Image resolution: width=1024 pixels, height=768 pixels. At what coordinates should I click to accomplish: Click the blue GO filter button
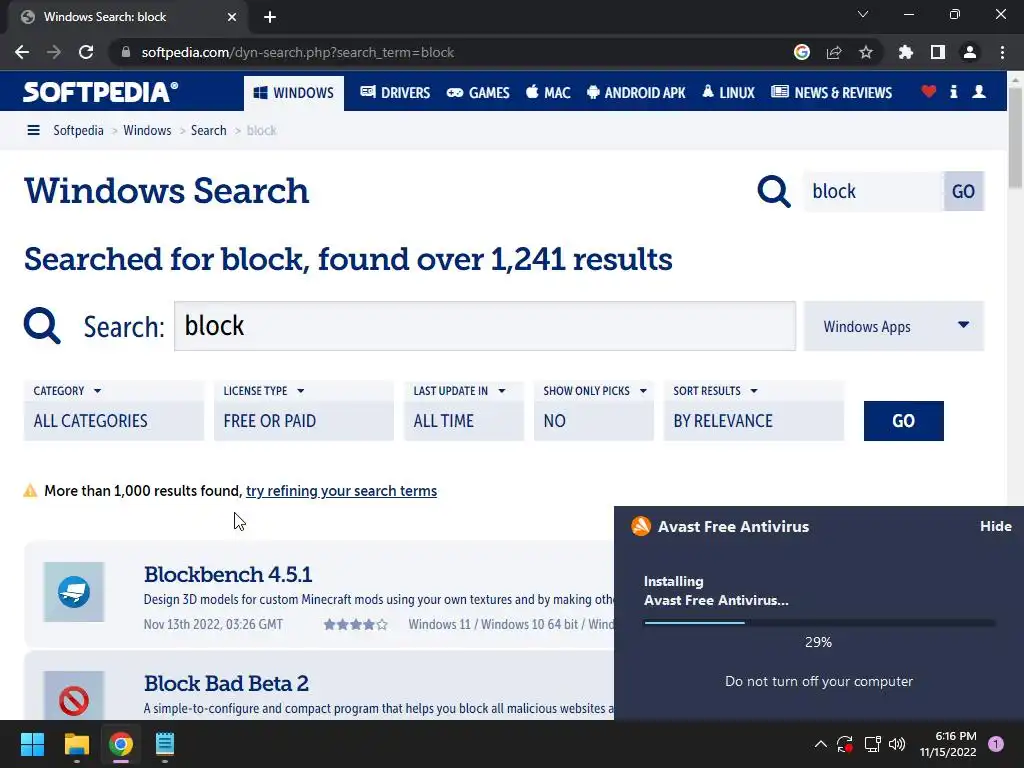click(903, 421)
